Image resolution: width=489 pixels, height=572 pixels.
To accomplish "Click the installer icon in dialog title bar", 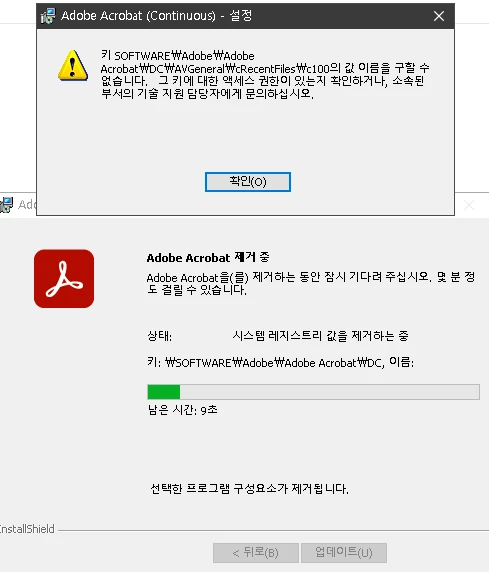I will [48, 16].
